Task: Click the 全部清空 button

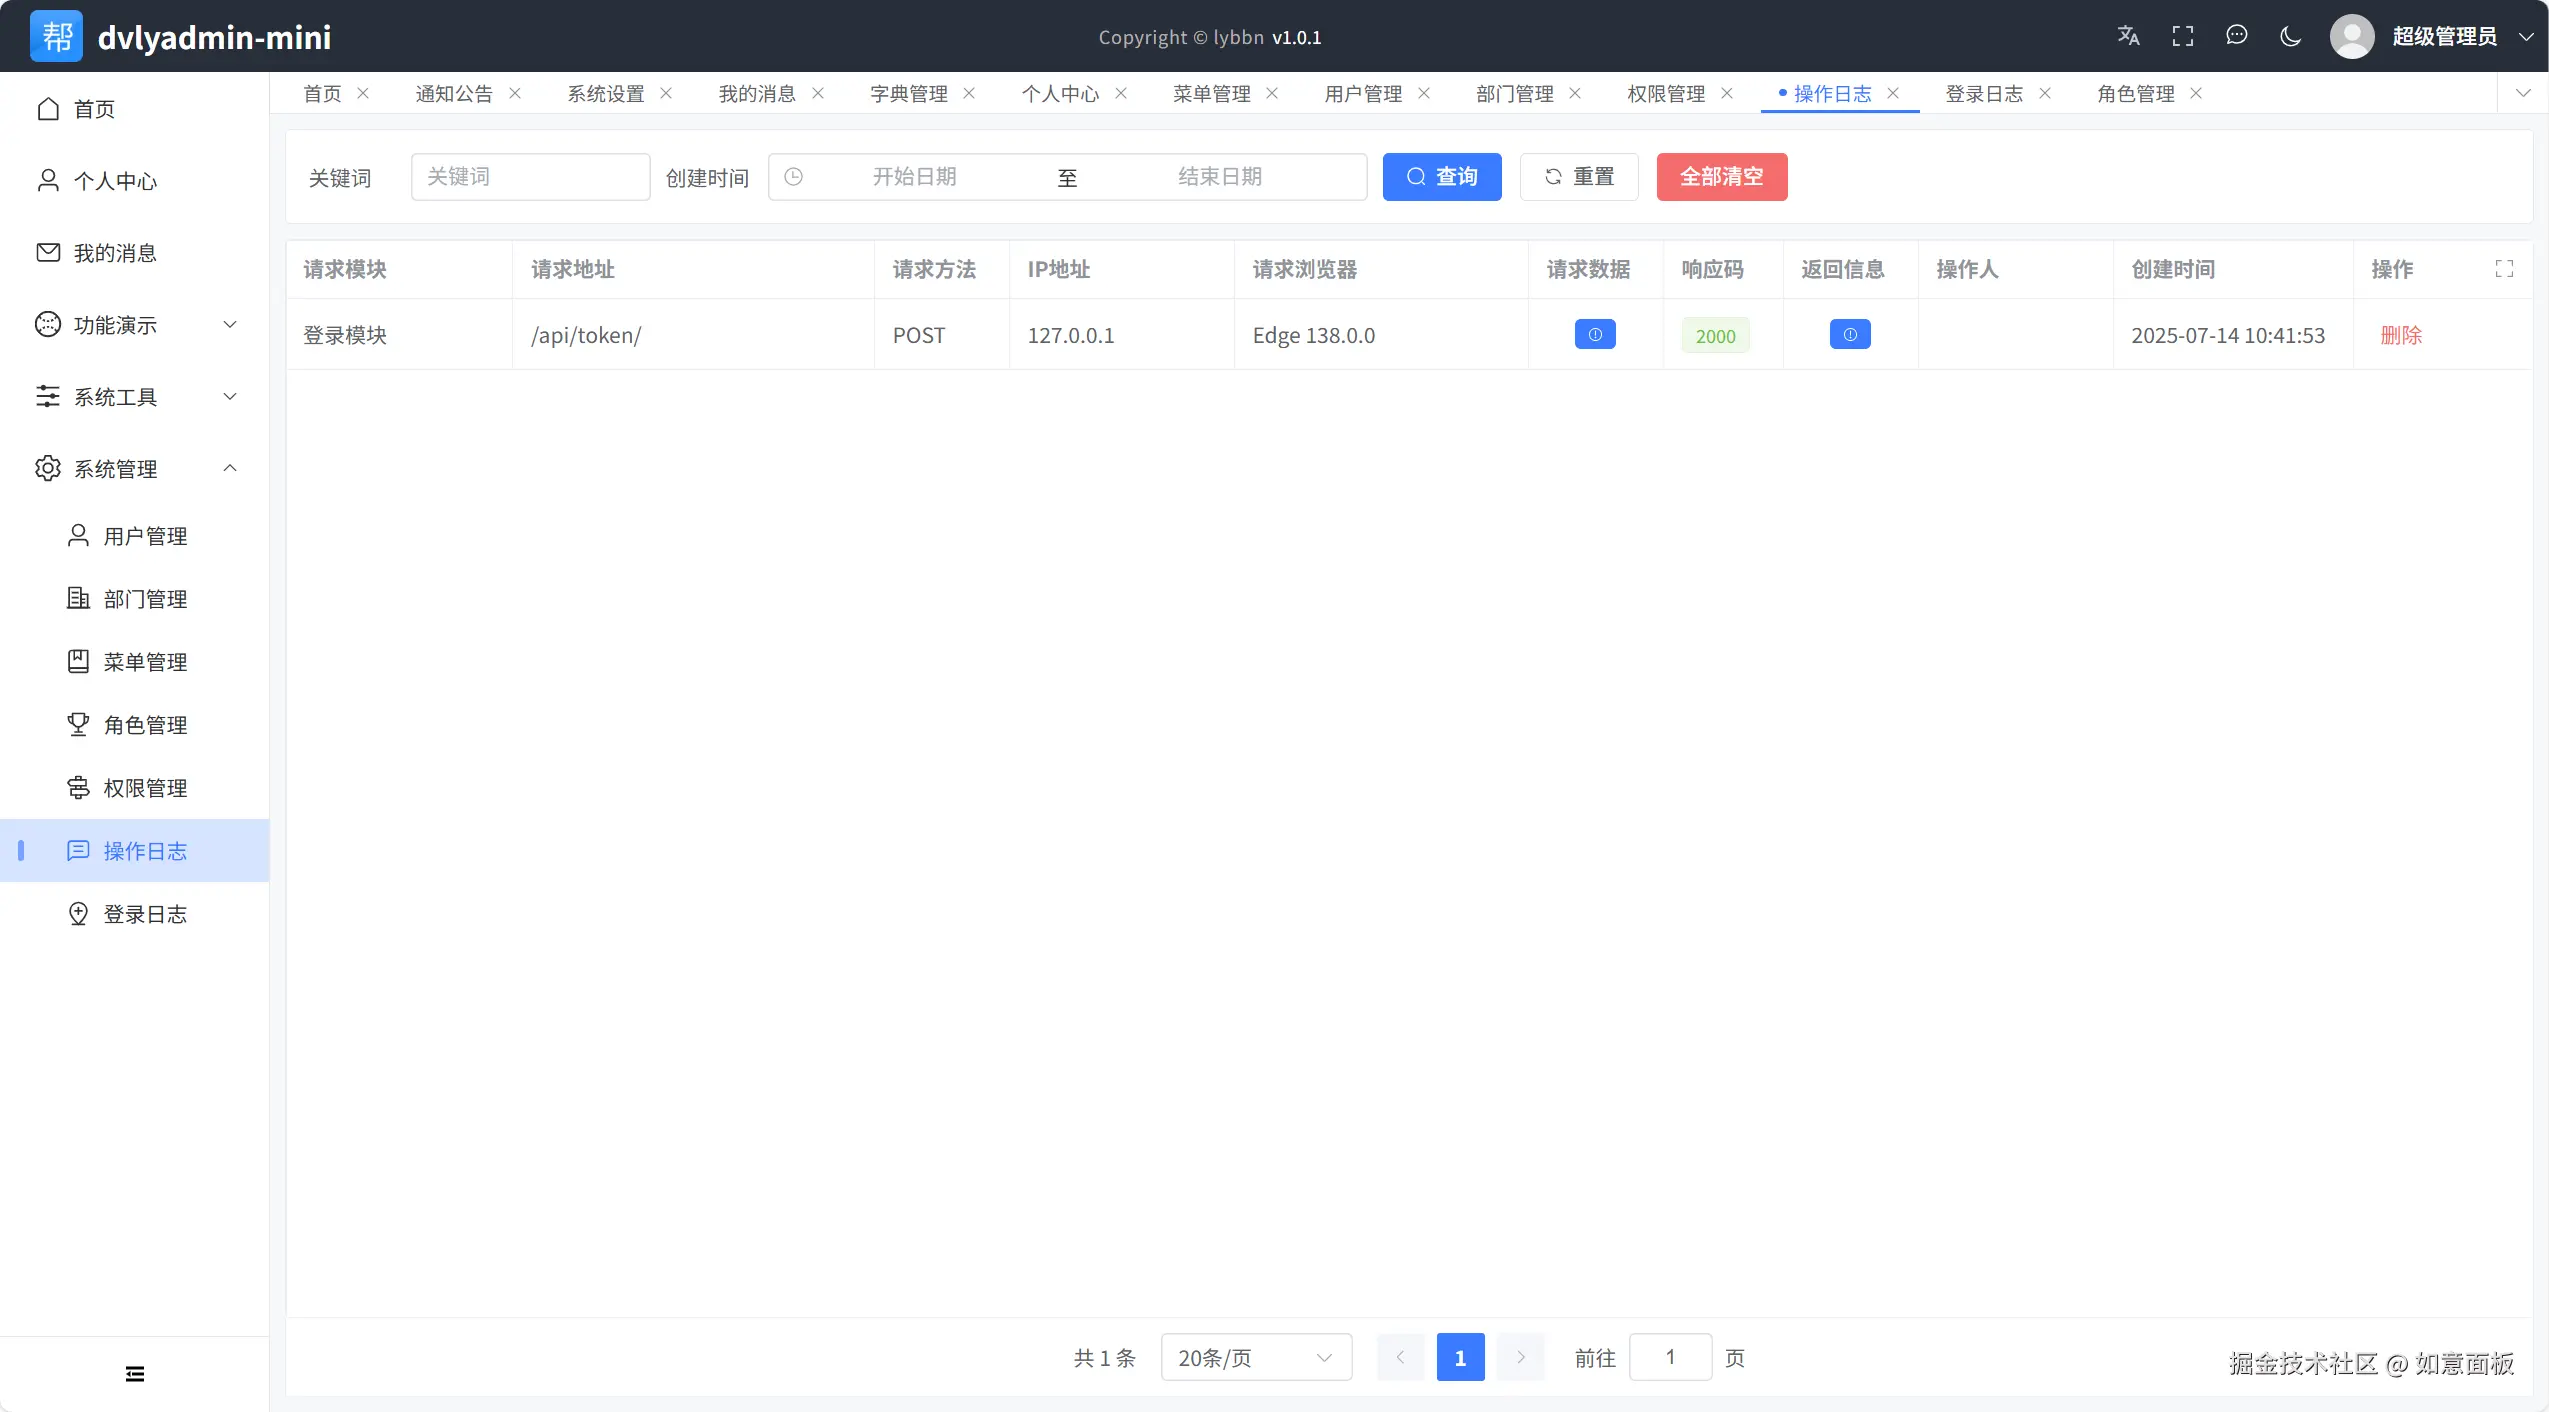Action: [x=1721, y=177]
